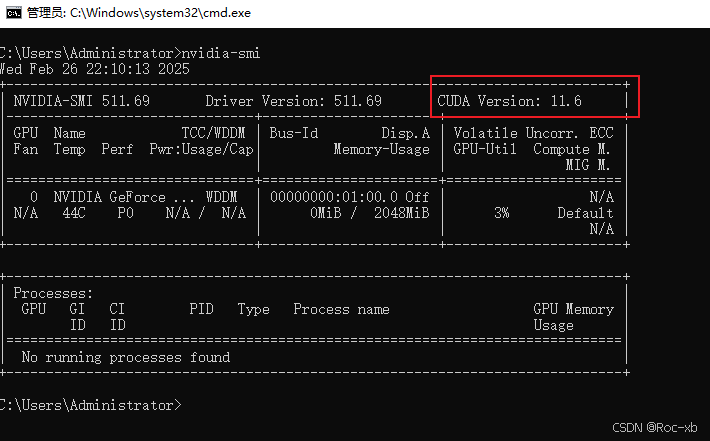
Task: Click bus id 00000000:01:00.0
Action: point(334,197)
